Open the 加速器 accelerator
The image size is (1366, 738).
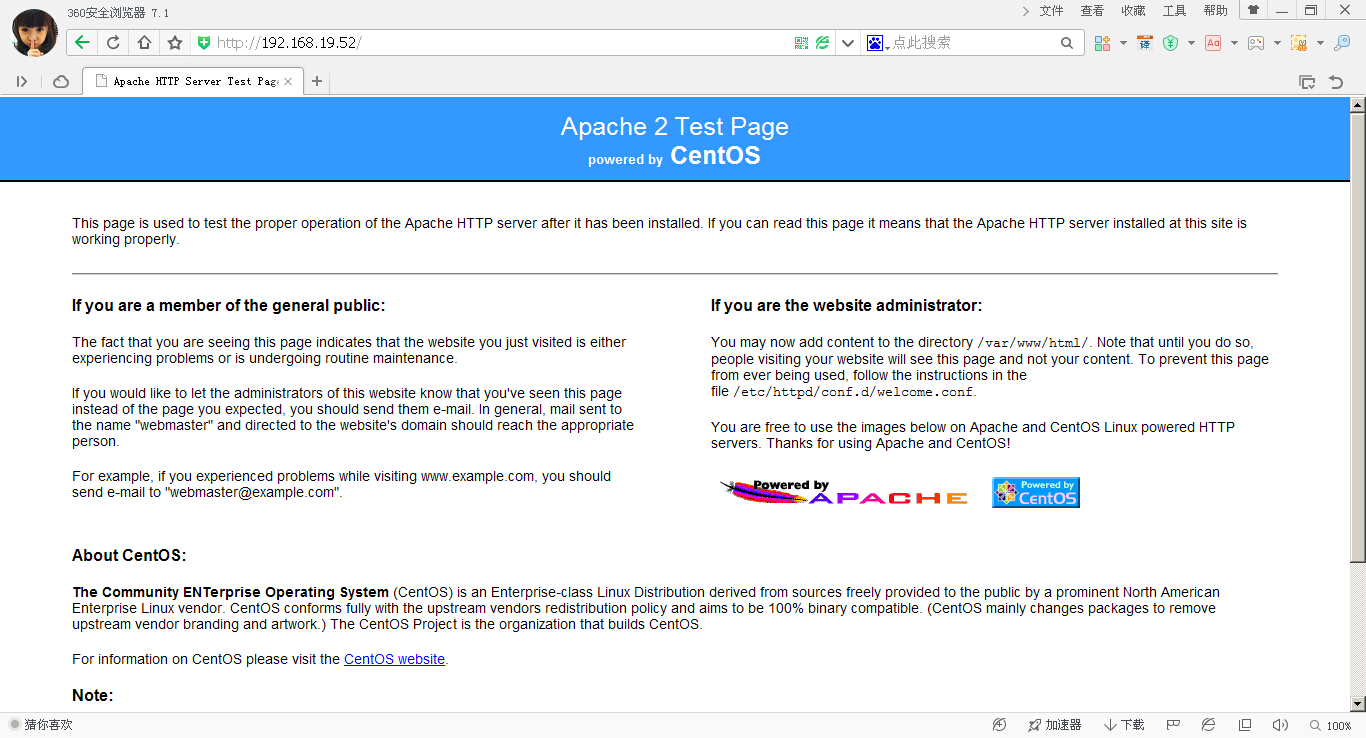coord(1054,725)
